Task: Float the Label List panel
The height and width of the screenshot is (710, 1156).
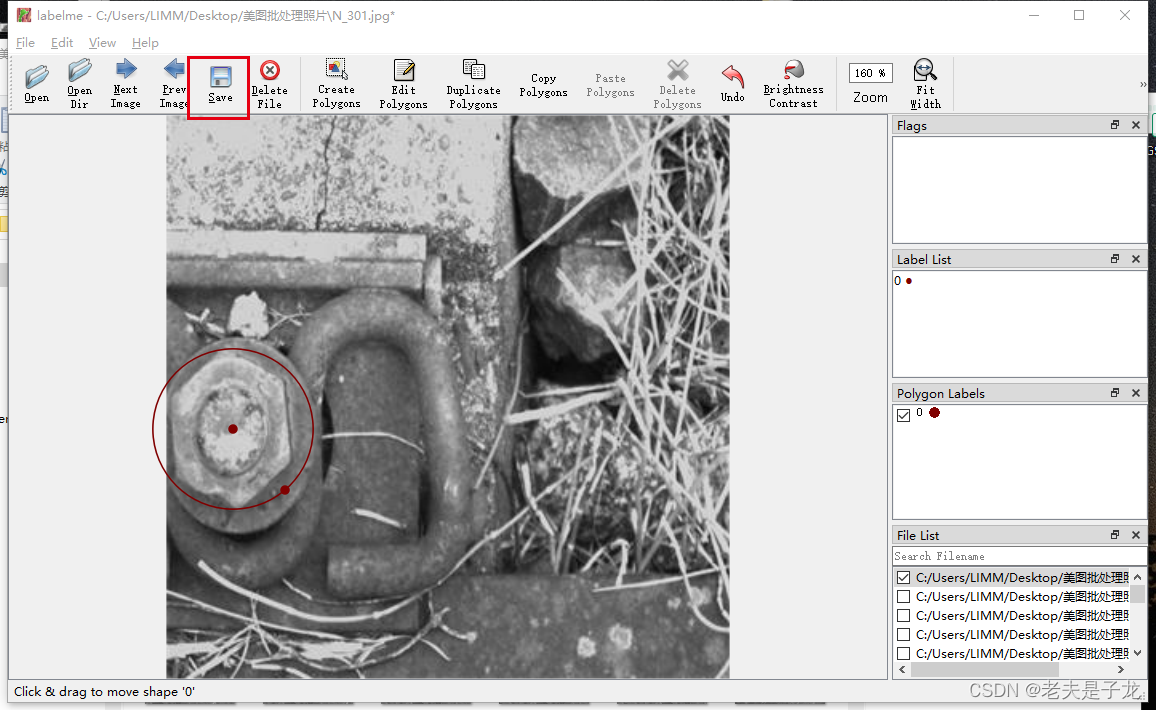Action: 1115,259
